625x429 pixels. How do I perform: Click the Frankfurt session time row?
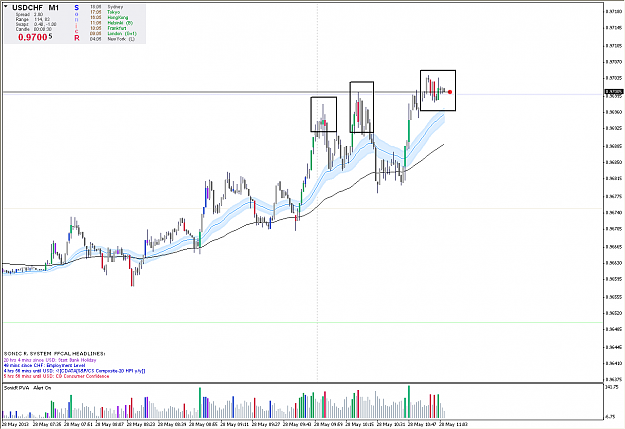(x=108, y=28)
